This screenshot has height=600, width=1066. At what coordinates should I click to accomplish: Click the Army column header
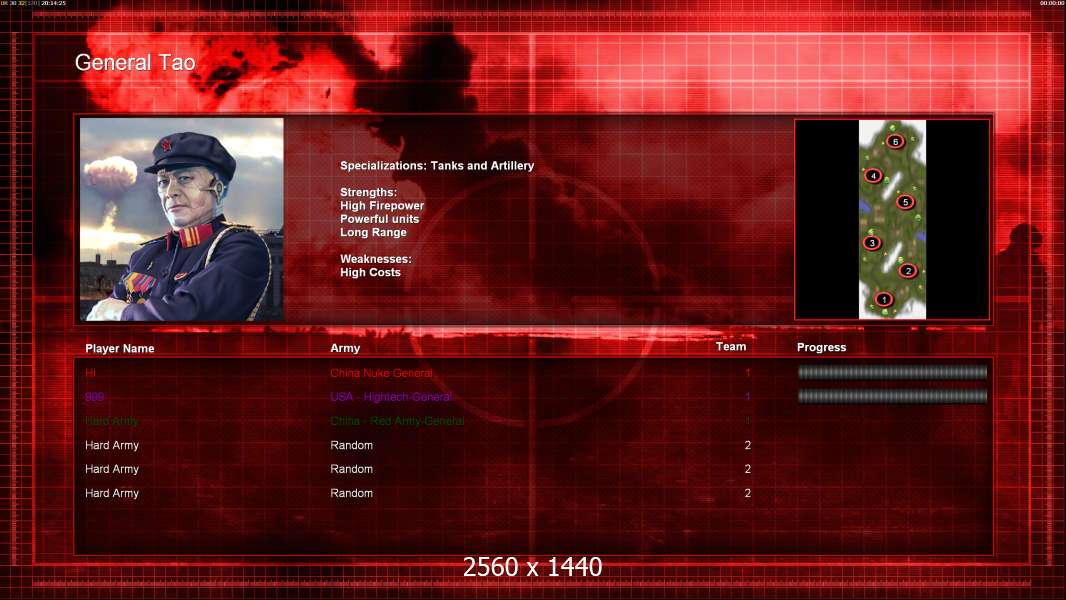[x=345, y=348]
